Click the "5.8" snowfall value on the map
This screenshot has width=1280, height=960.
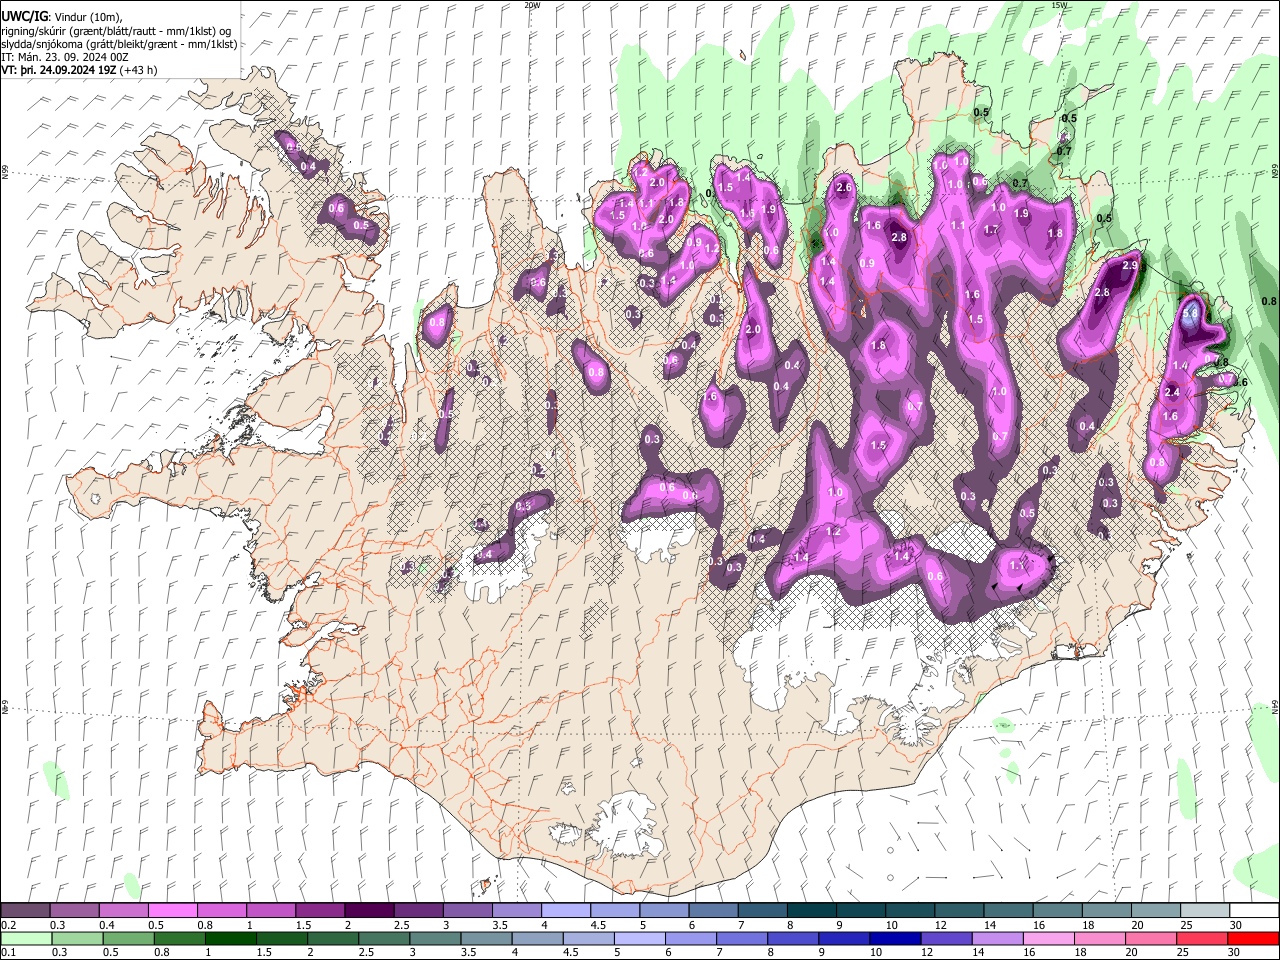pyautogui.click(x=1190, y=313)
